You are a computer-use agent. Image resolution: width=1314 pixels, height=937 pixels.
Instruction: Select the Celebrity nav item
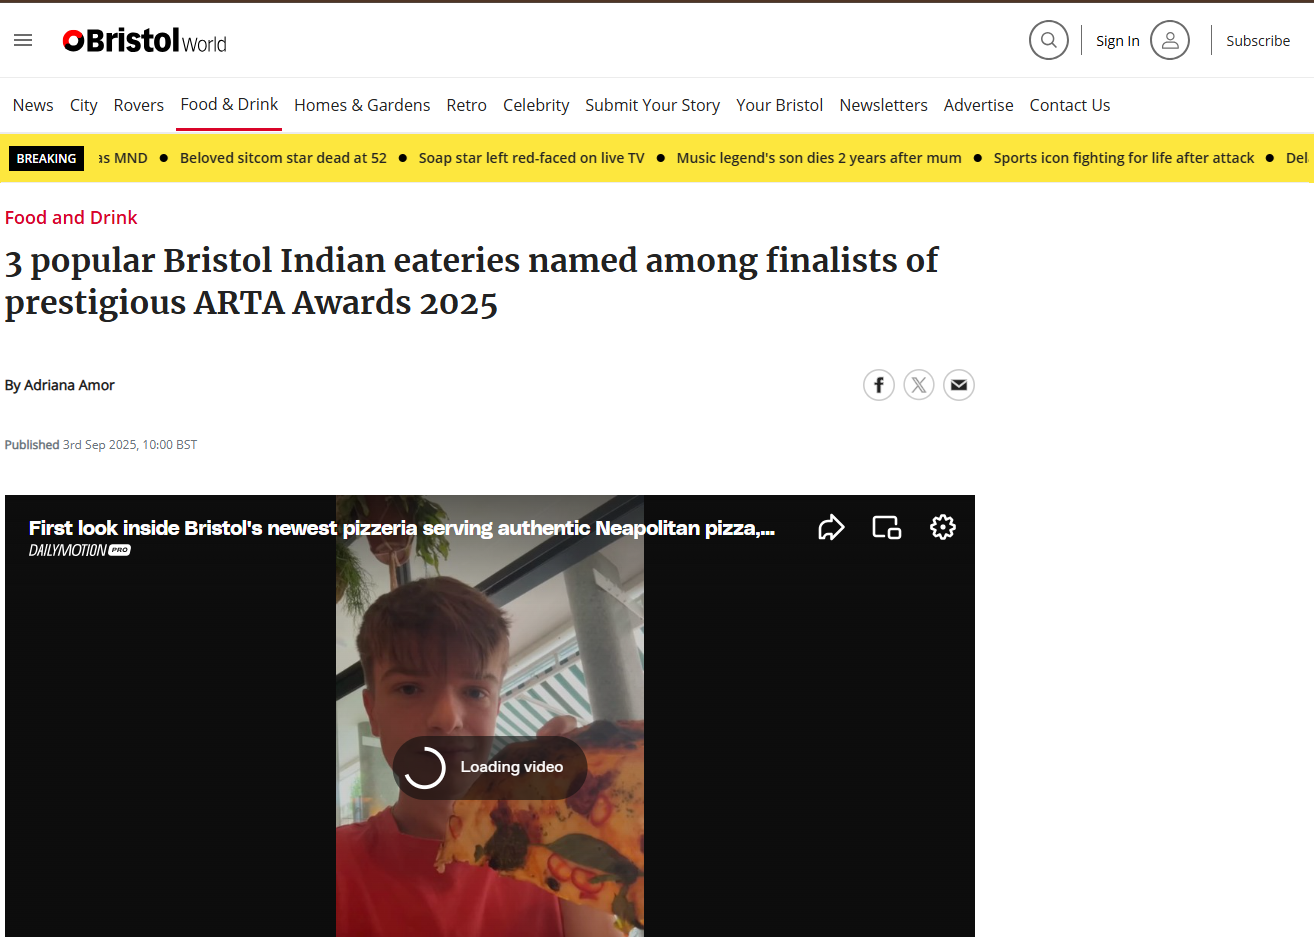pyautogui.click(x=536, y=105)
